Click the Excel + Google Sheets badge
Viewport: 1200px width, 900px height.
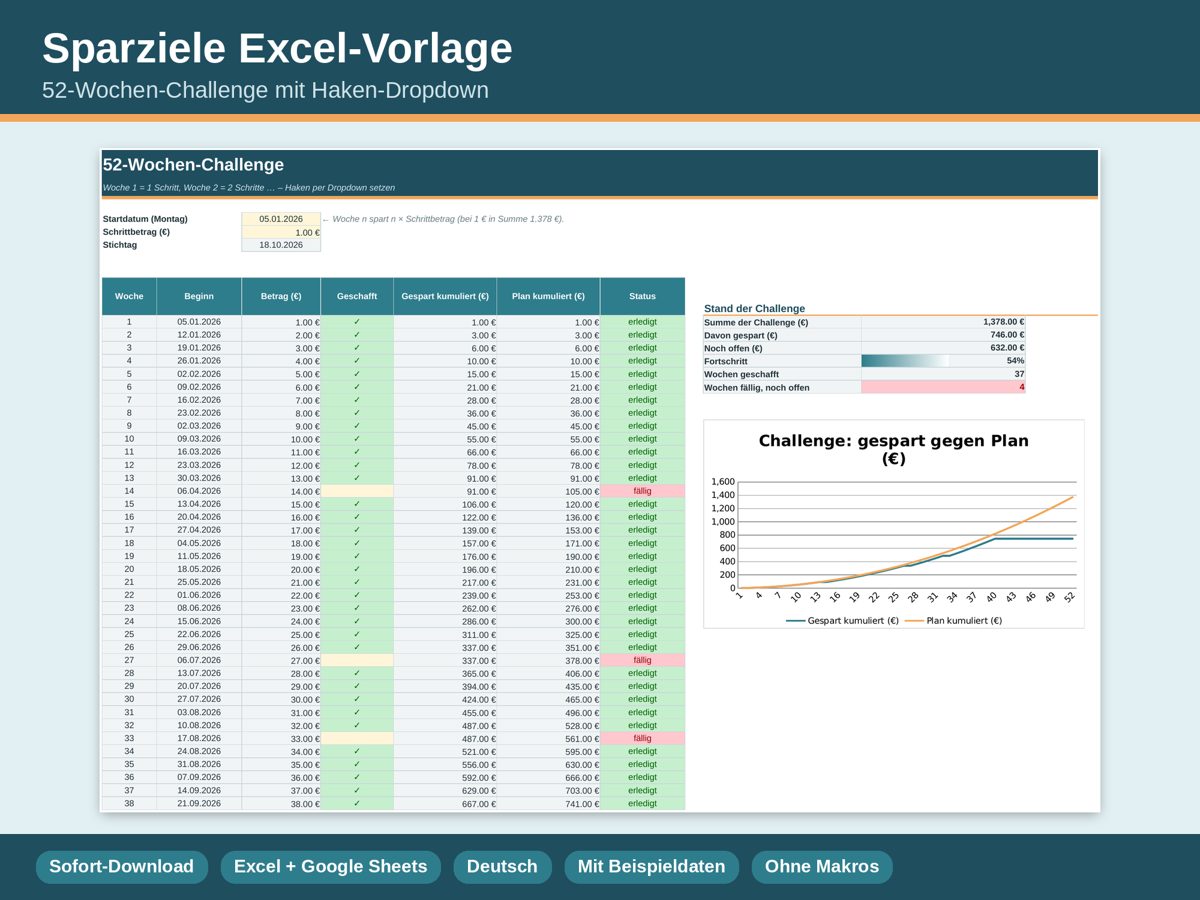[x=330, y=867]
